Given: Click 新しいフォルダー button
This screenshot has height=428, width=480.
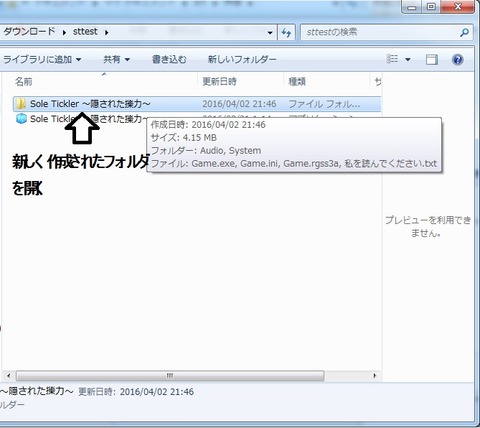Looking at the screenshot, I should [242, 60].
